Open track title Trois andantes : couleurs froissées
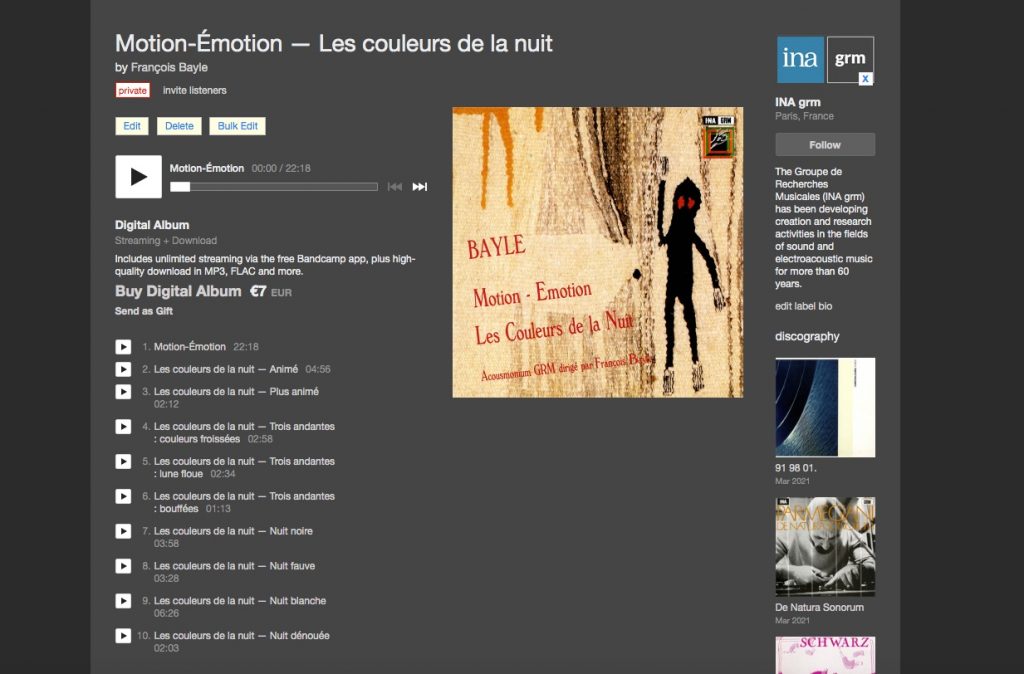 pos(244,433)
